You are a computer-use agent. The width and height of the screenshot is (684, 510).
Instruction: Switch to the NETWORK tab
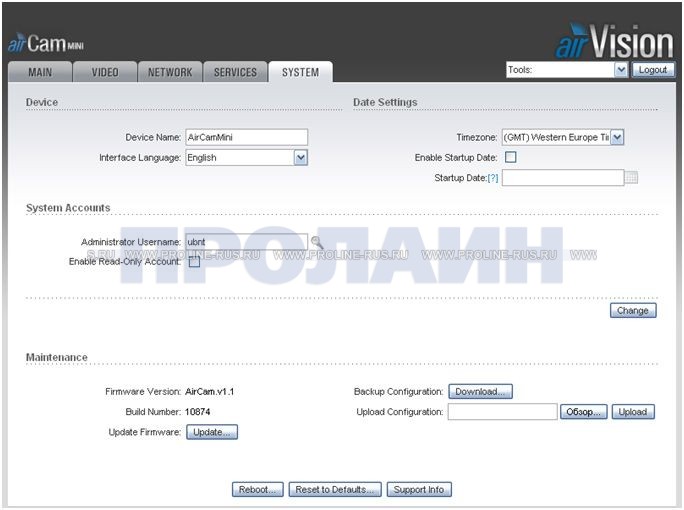170,72
